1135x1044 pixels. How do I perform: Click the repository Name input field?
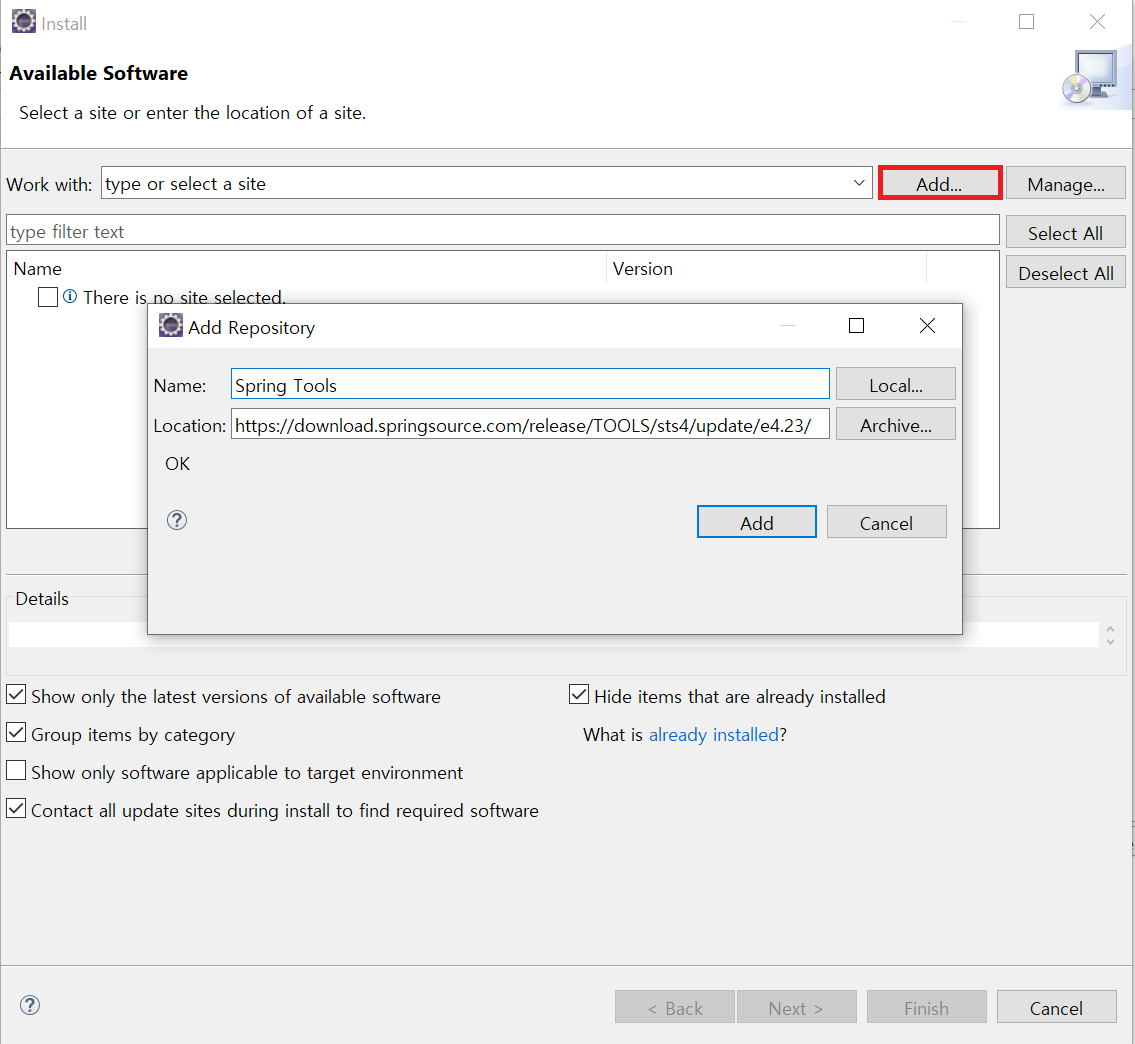(x=530, y=385)
